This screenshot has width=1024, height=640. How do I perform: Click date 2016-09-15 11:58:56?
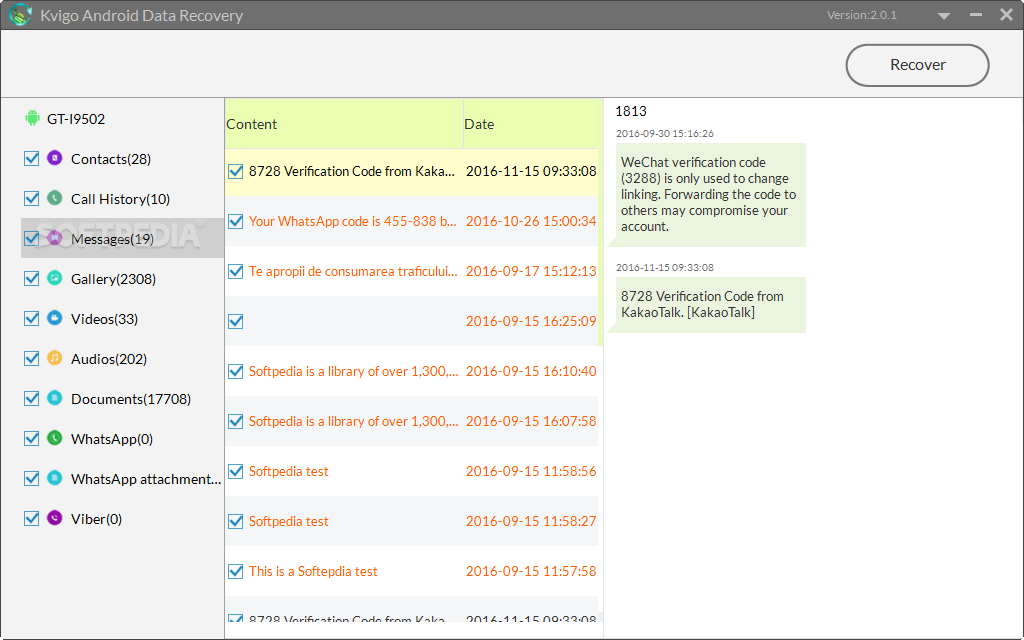(x=531, y=471)
